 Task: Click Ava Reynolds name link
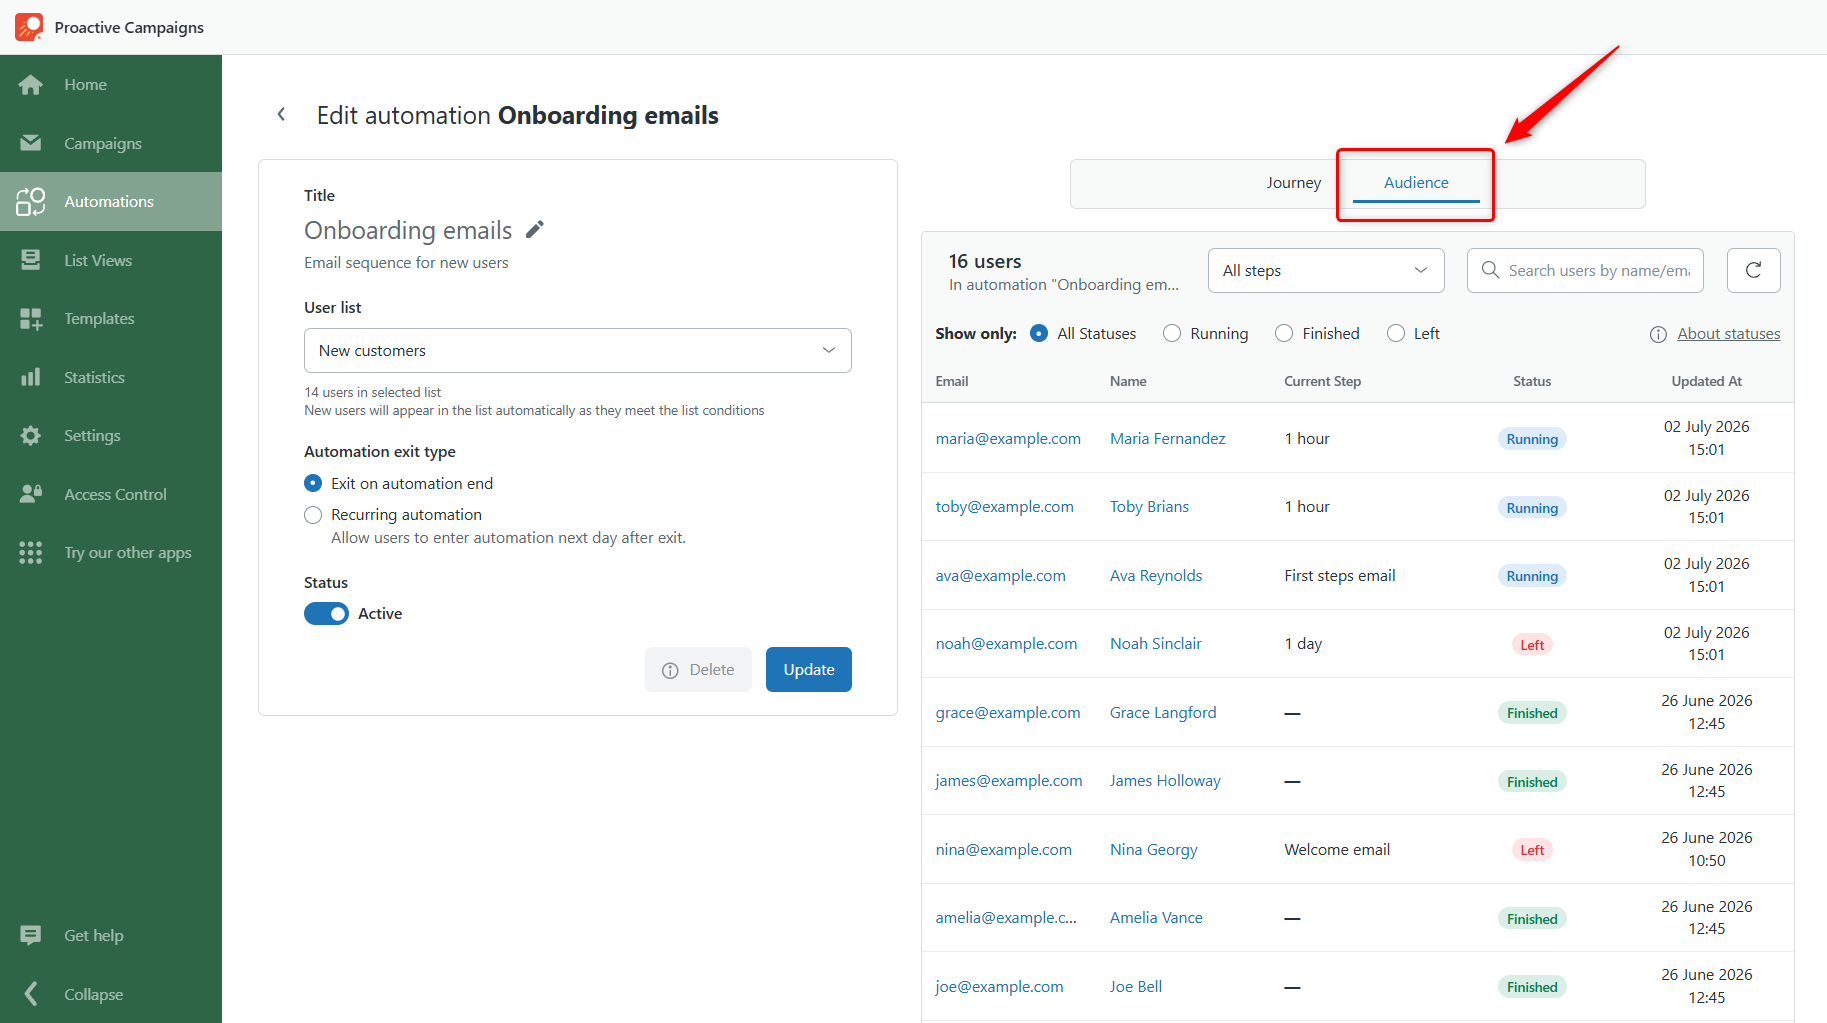coord(1156,576)
